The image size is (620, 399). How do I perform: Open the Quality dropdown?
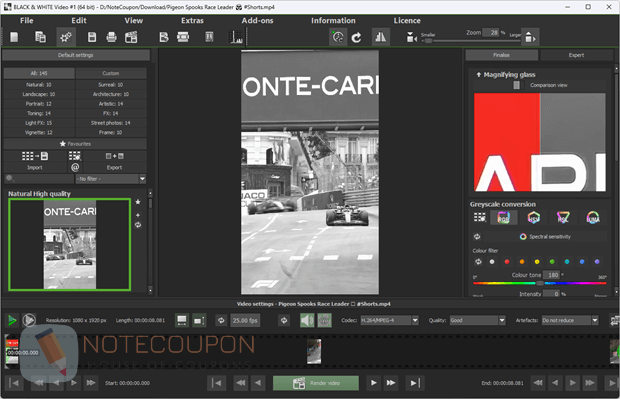[477, 320]
